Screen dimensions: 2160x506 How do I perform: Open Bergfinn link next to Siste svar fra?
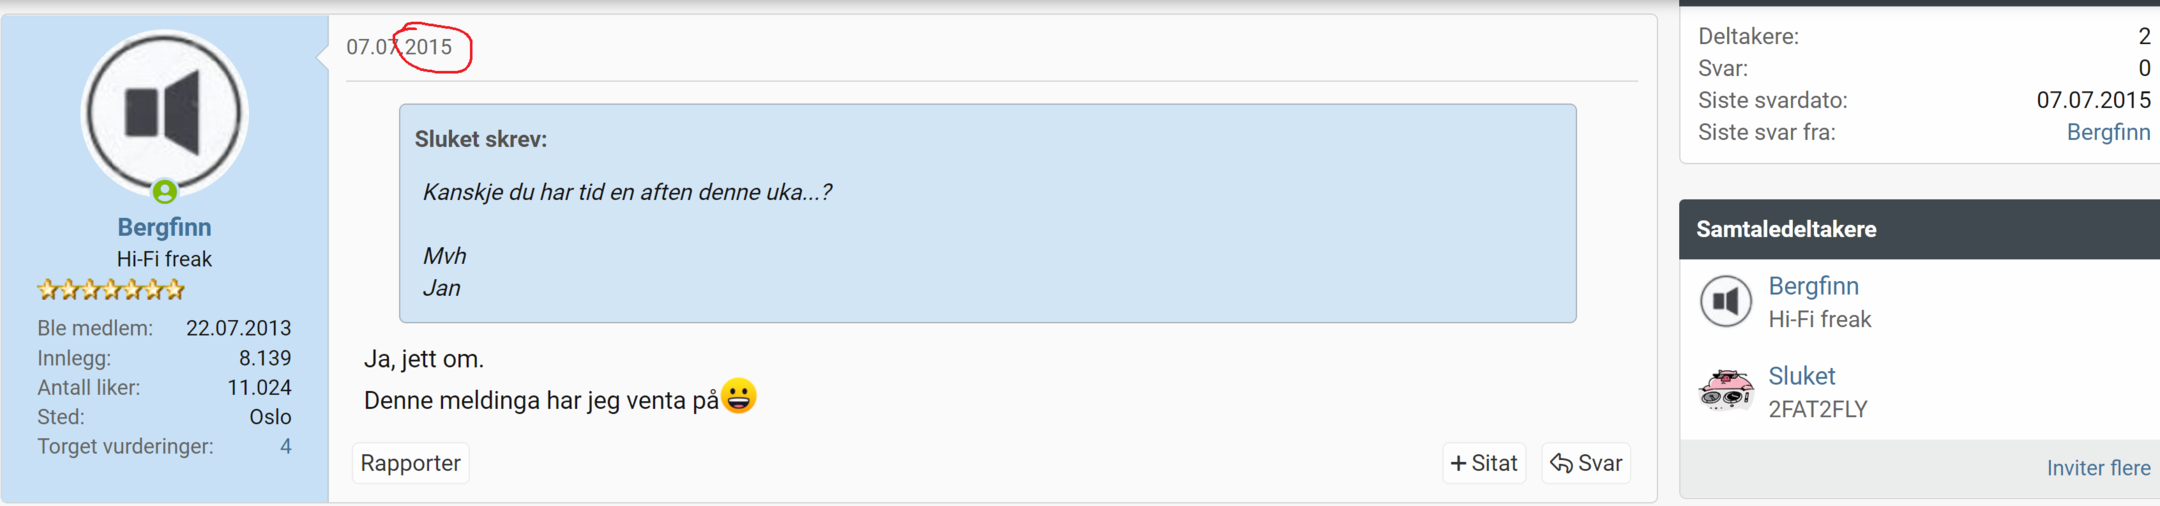(x=2108, y=132)
